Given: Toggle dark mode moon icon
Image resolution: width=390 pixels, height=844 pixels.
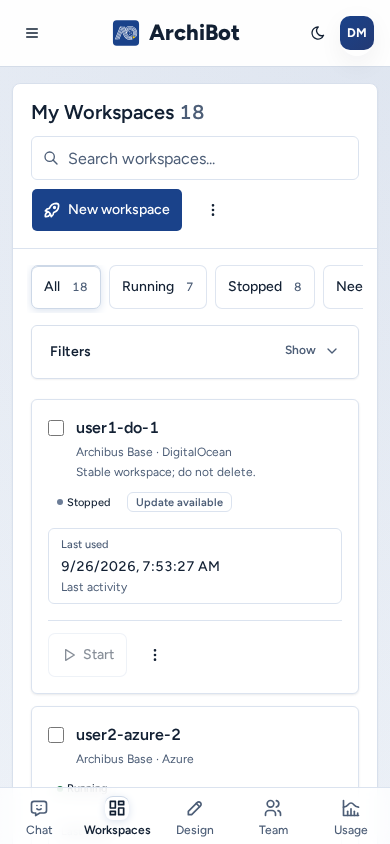Looking at the screenshot, I should 318,33.
